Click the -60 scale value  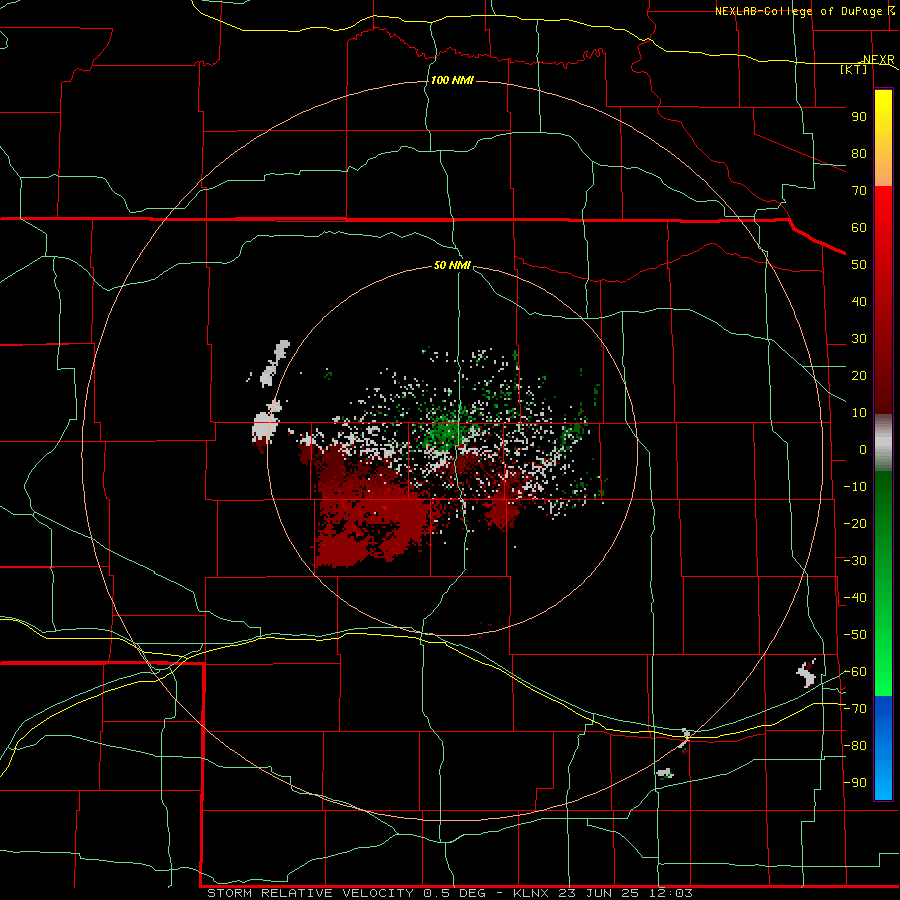[x=856, y=672]
